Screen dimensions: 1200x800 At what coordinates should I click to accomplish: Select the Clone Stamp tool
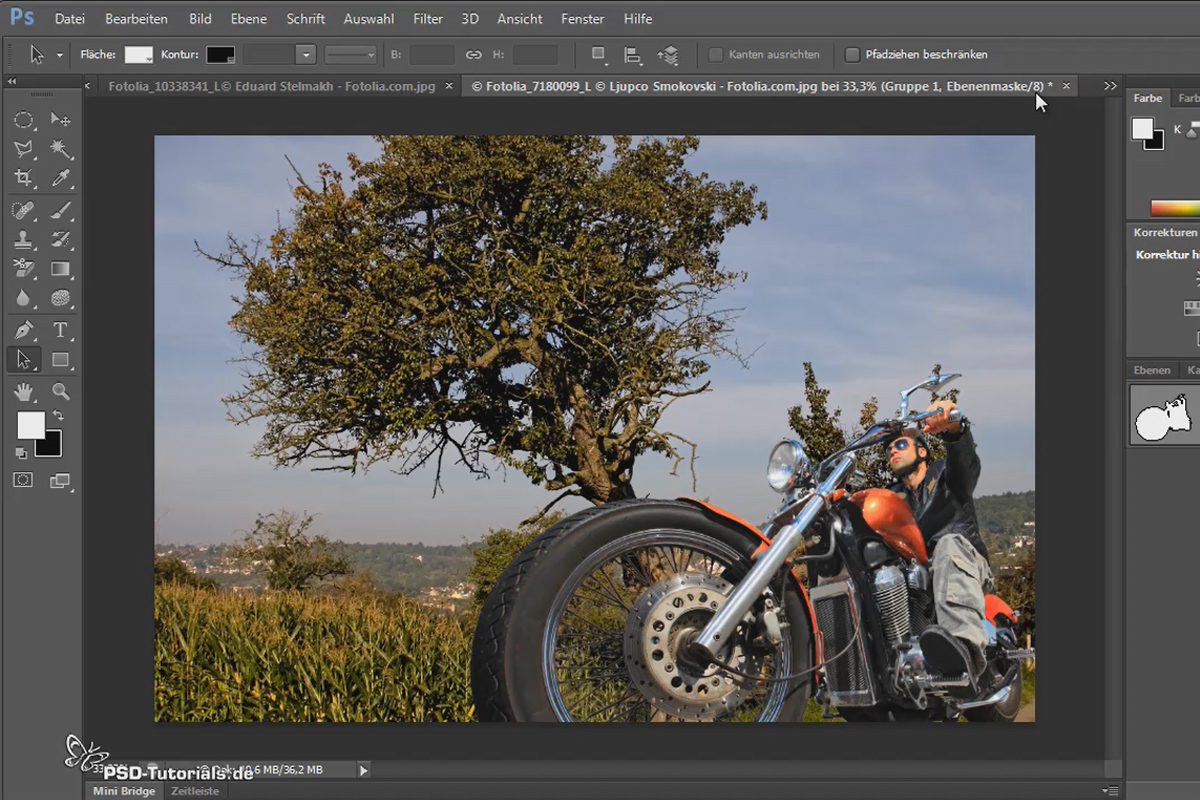24,239
